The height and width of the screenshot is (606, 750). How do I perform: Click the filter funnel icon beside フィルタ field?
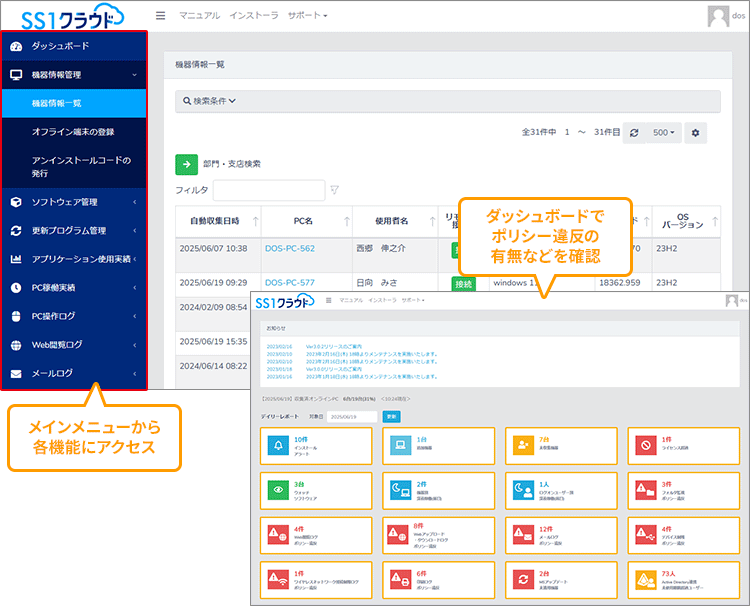(335, 190)
